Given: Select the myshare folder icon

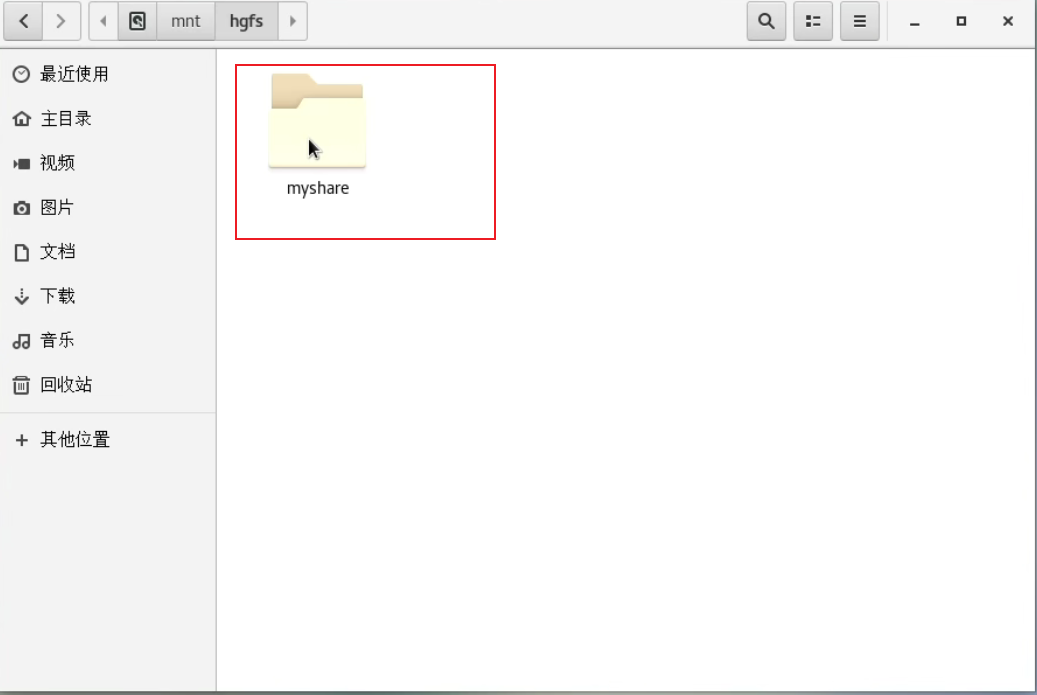Looking at the screenshot, I should pos(317,120).
